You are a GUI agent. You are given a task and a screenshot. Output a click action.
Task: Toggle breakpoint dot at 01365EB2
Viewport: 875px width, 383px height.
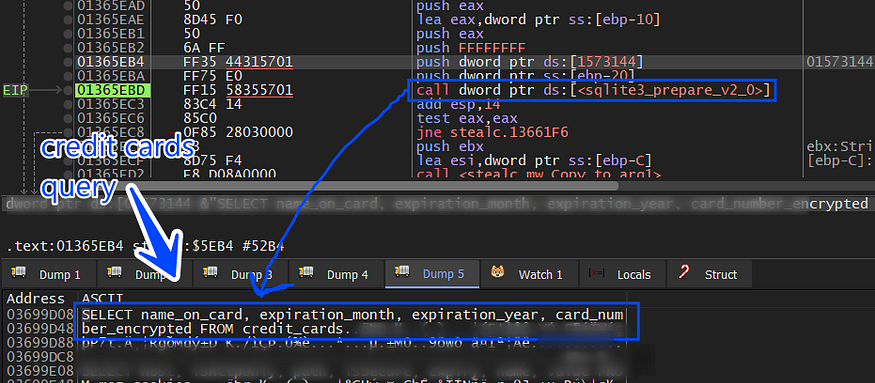coord(68,47)
